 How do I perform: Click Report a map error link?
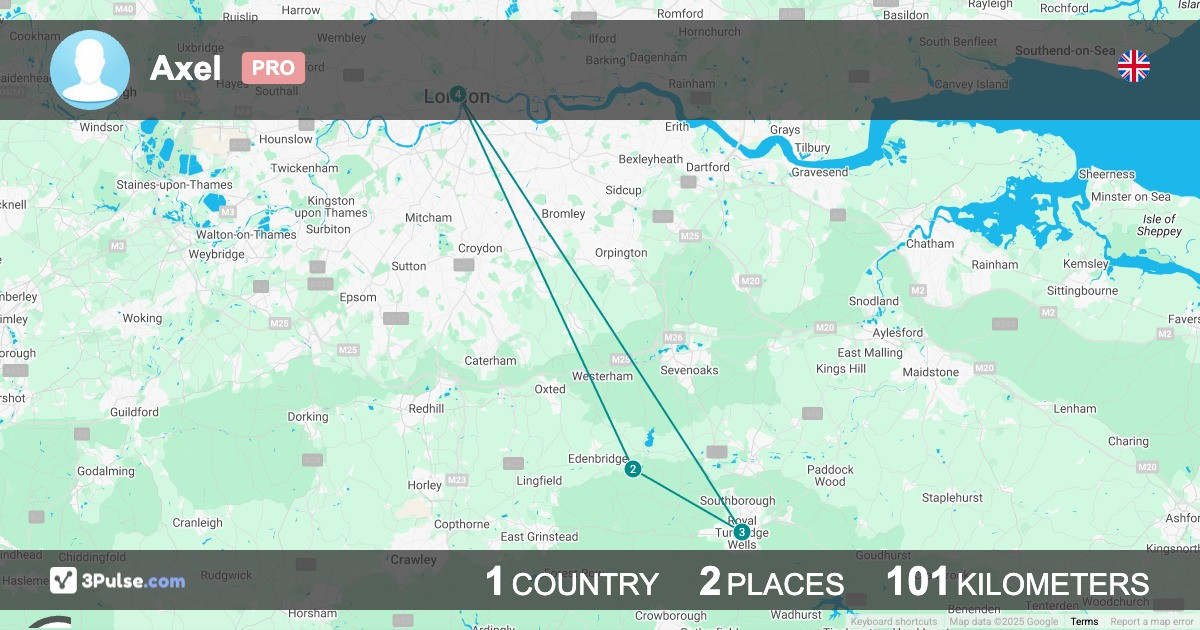[x=1152, y=622]
